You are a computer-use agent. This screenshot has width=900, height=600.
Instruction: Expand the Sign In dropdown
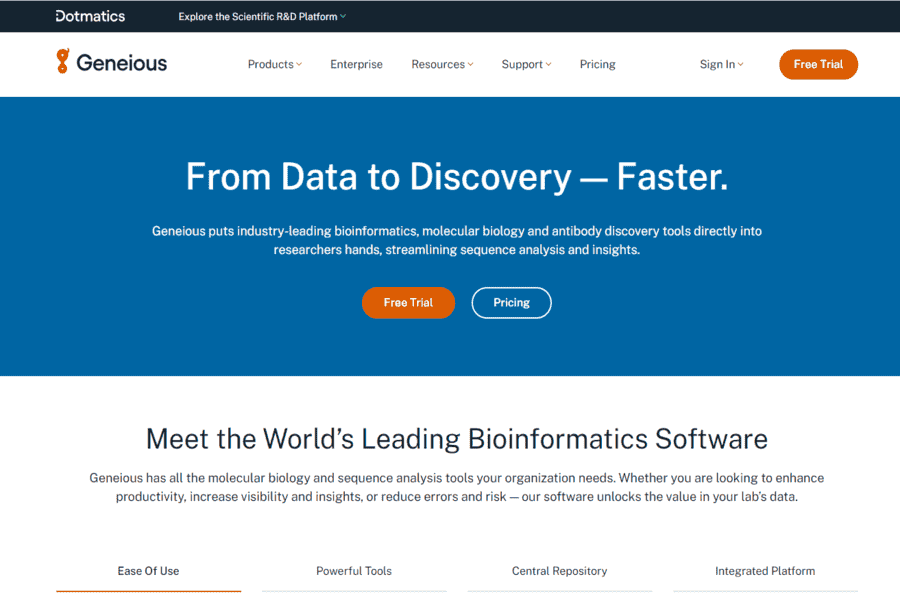point(721,64)
